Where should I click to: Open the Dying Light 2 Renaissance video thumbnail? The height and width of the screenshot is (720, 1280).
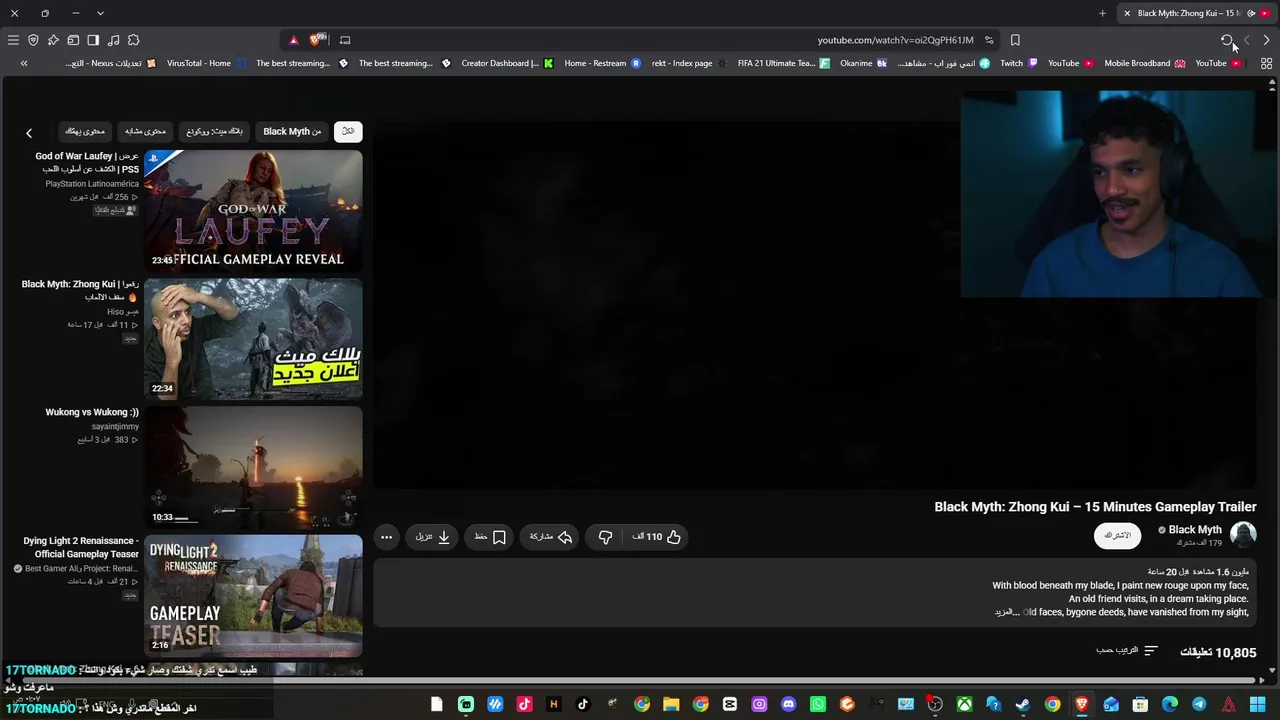click(x=253, y=595)
